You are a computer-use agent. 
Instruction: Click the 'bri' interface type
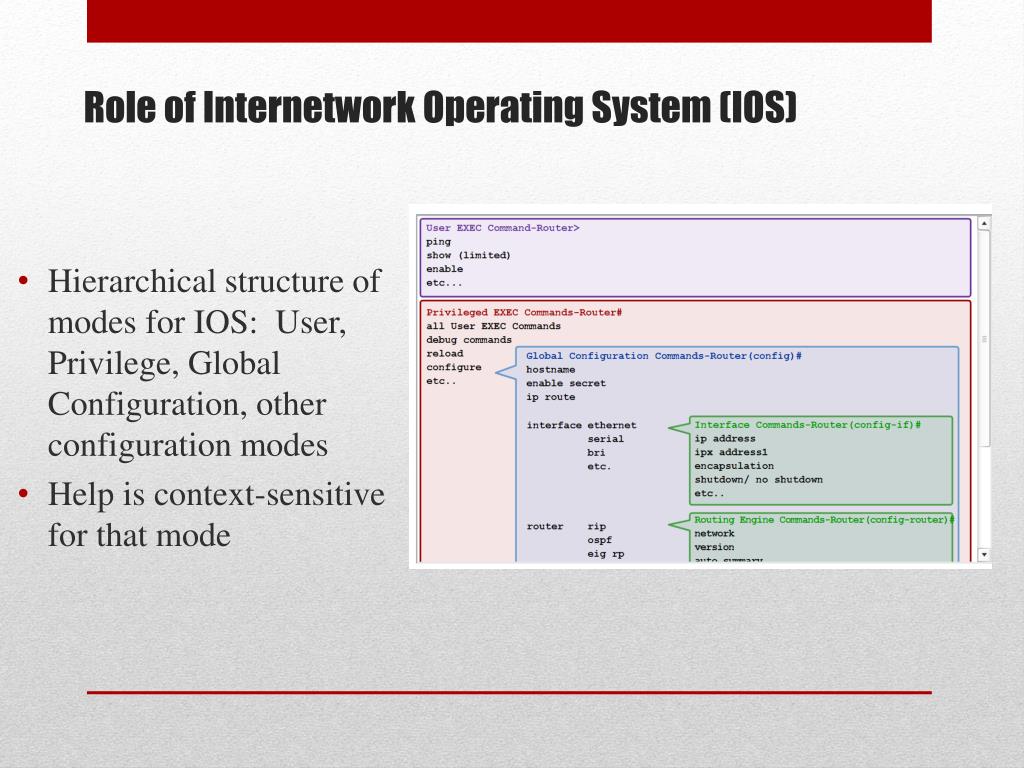(x=596, y=453)
